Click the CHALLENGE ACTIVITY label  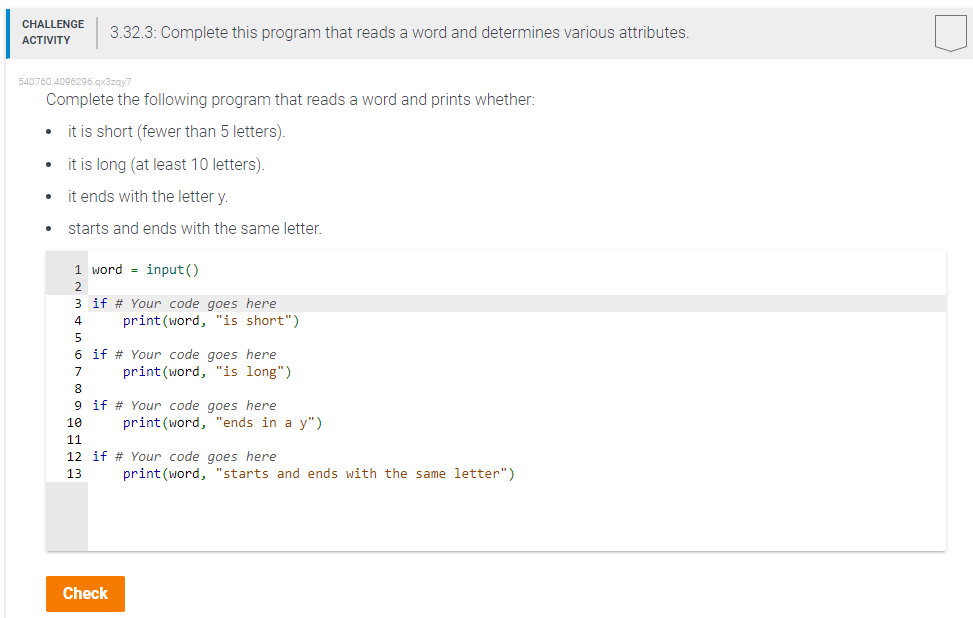[53, 31]
